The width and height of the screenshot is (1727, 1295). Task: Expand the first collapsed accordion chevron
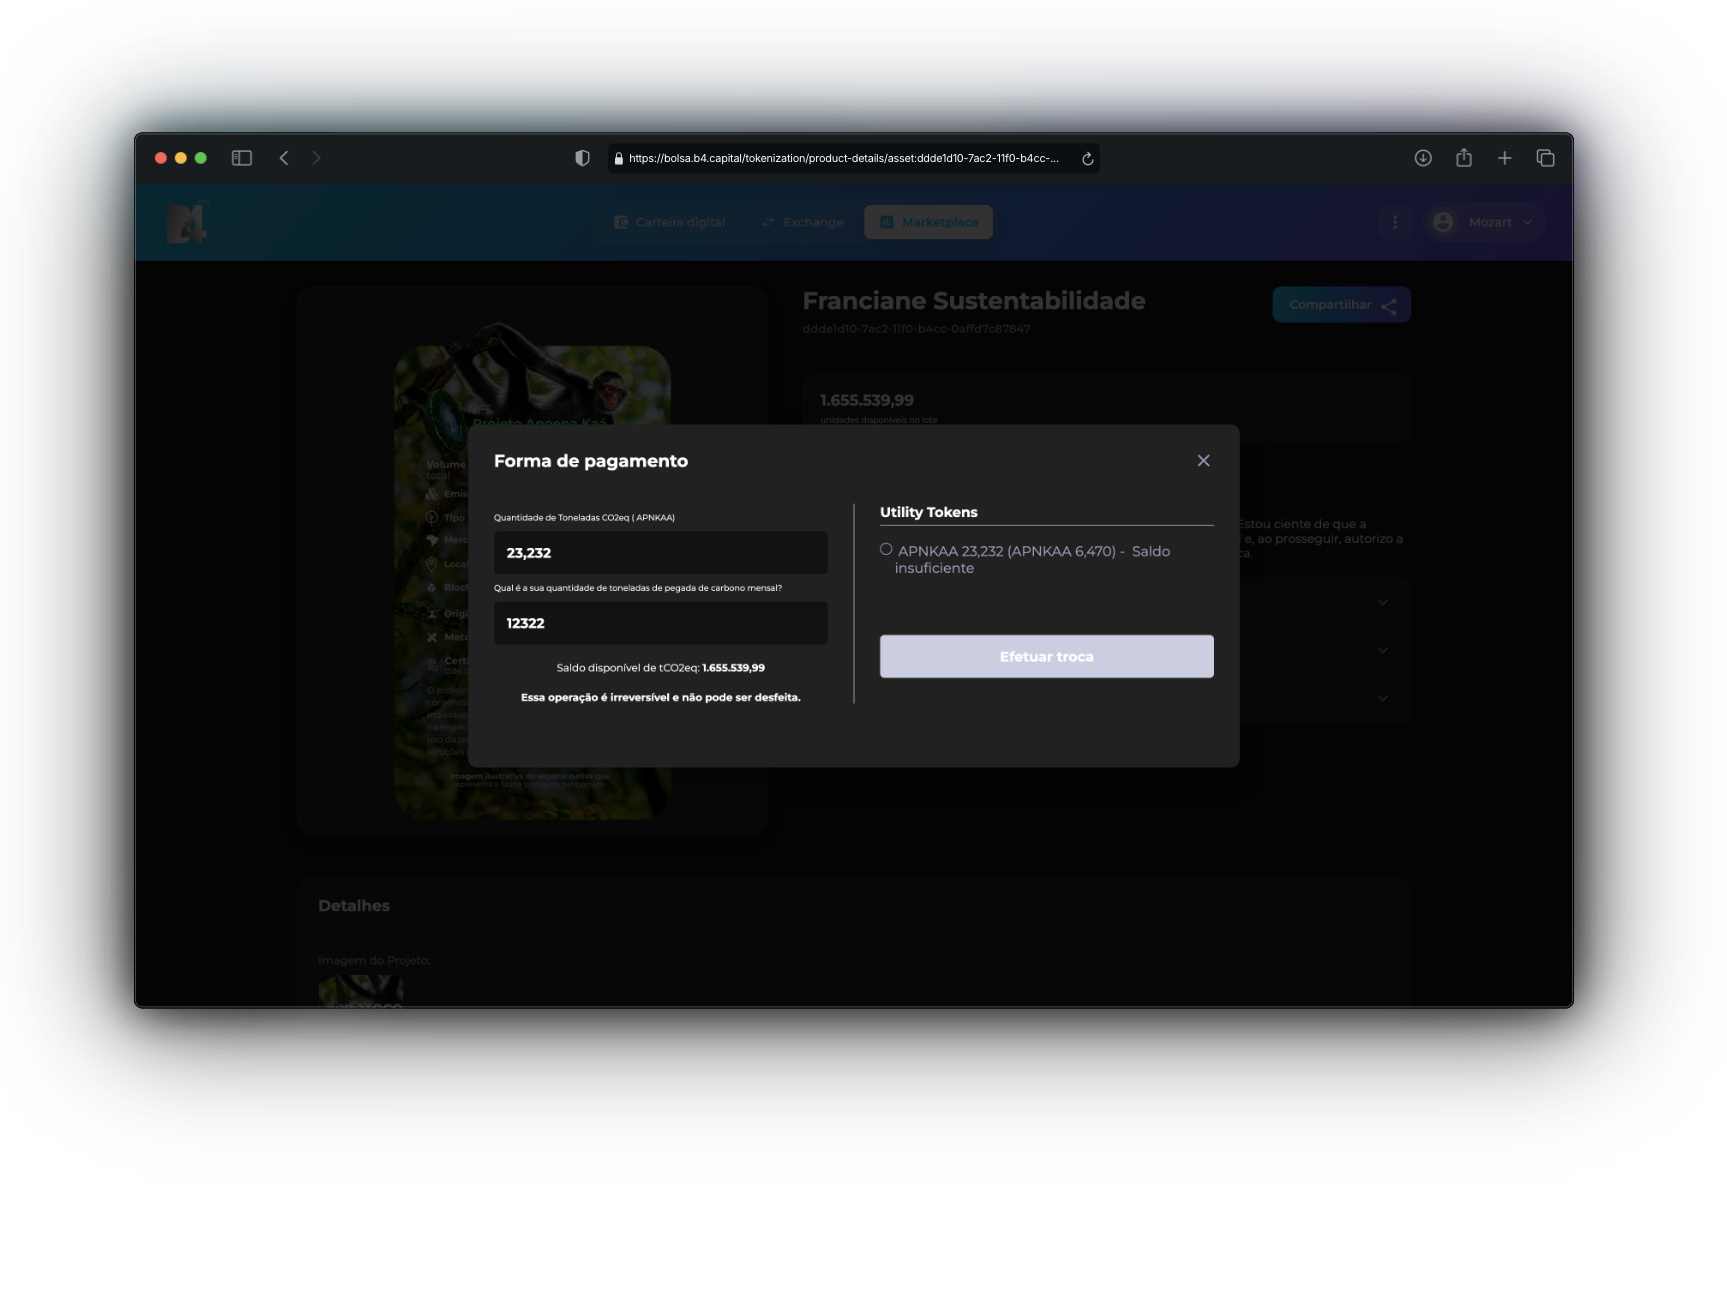click(x=1382, y=602)
